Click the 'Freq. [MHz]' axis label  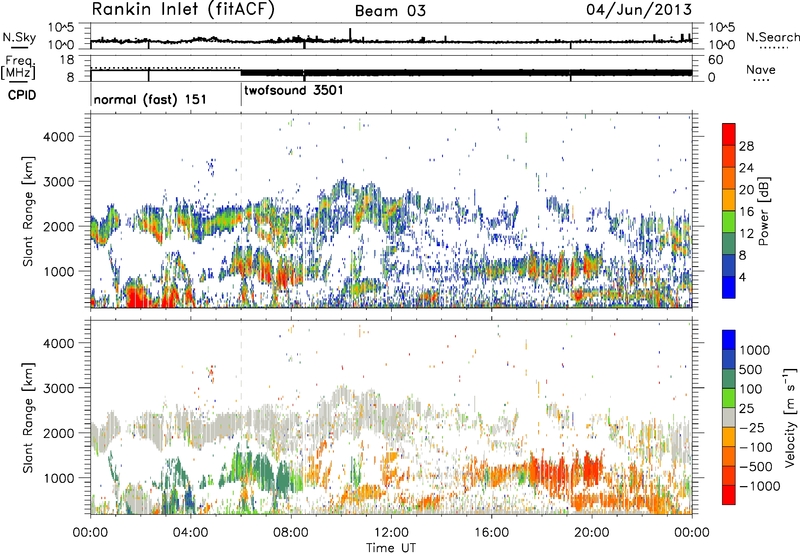click(x=18, y=67)
